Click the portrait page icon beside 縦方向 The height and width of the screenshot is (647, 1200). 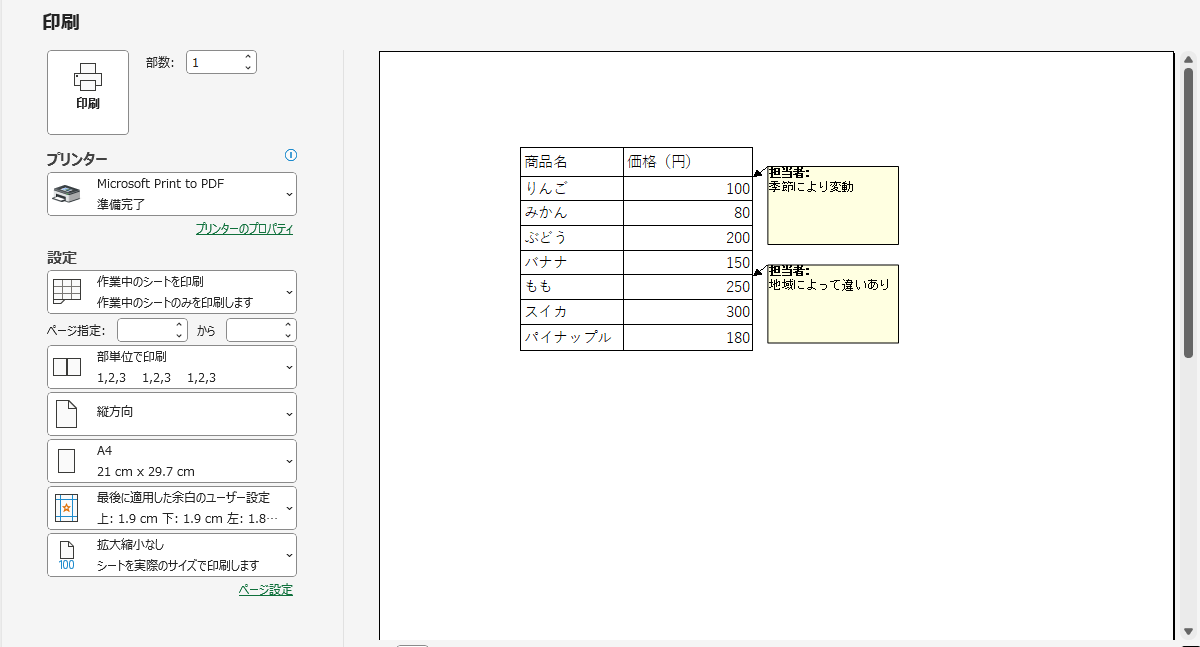tap(66, 413)
